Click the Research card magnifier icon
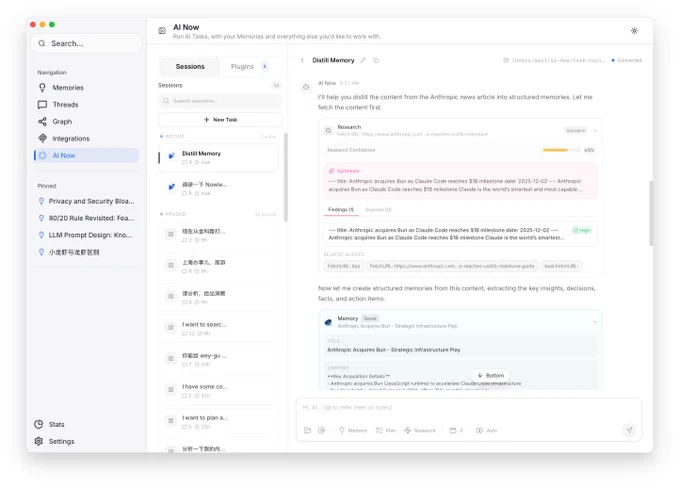The height and width of the screenshot is (488, 680). pos(328,131)
